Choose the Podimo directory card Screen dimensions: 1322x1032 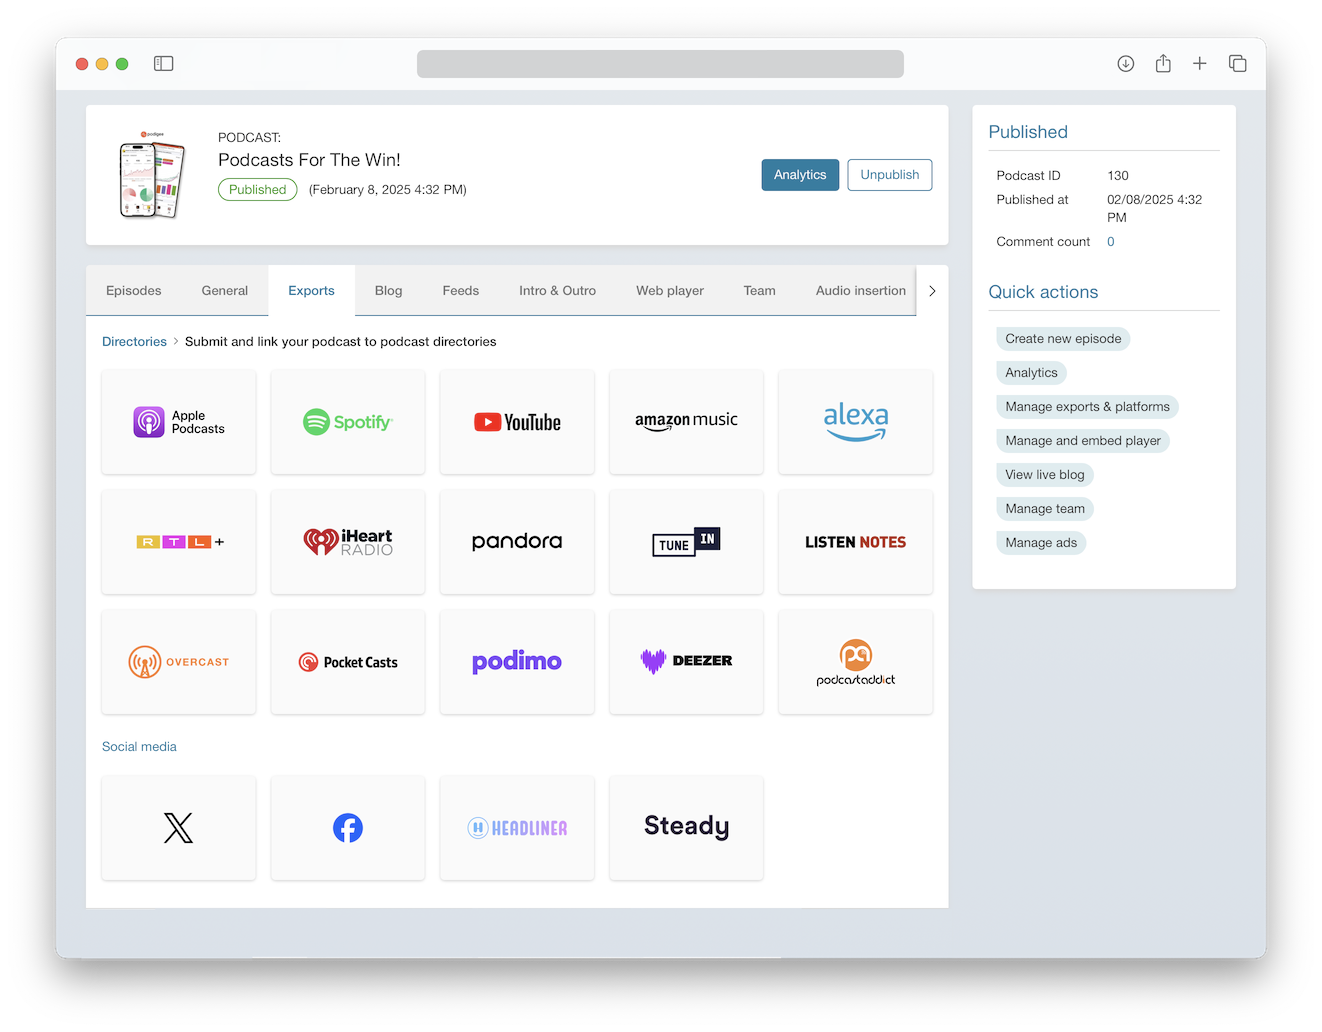[517, 662]
